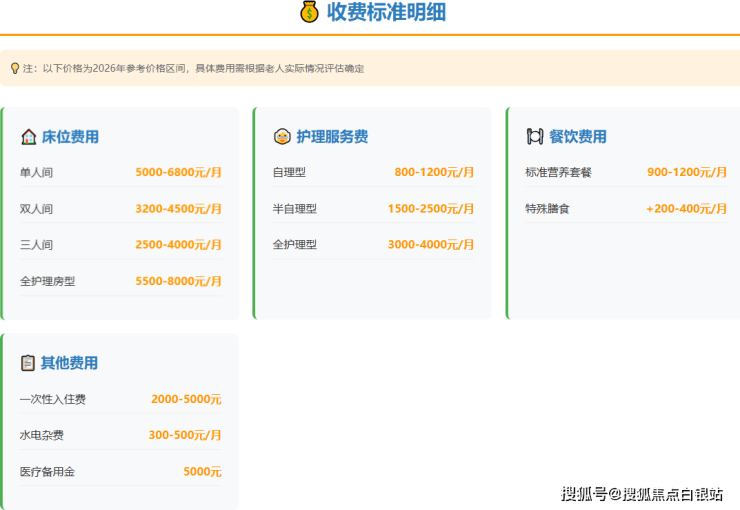Click the 3000-4000元/月 price for 全护理型
The height and width of the screenshot is (510, 740).
(431, 245)
